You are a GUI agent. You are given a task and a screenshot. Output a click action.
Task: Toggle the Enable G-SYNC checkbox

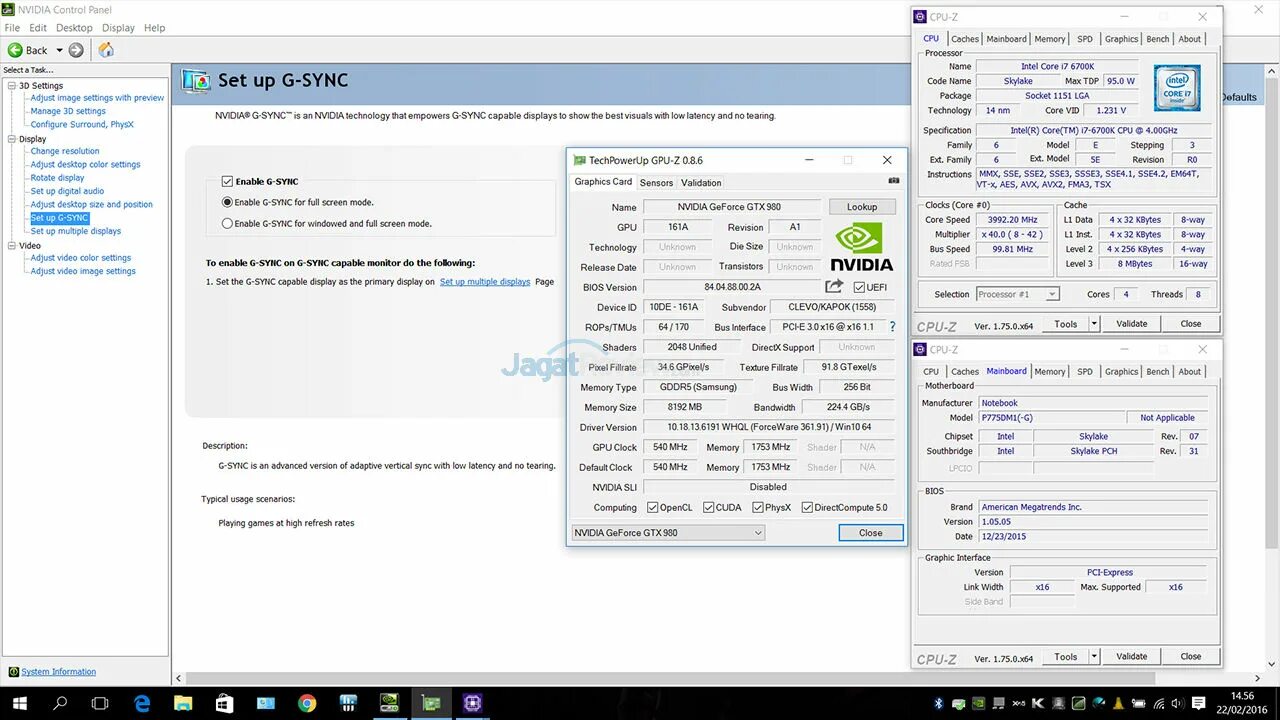[227, 182]
